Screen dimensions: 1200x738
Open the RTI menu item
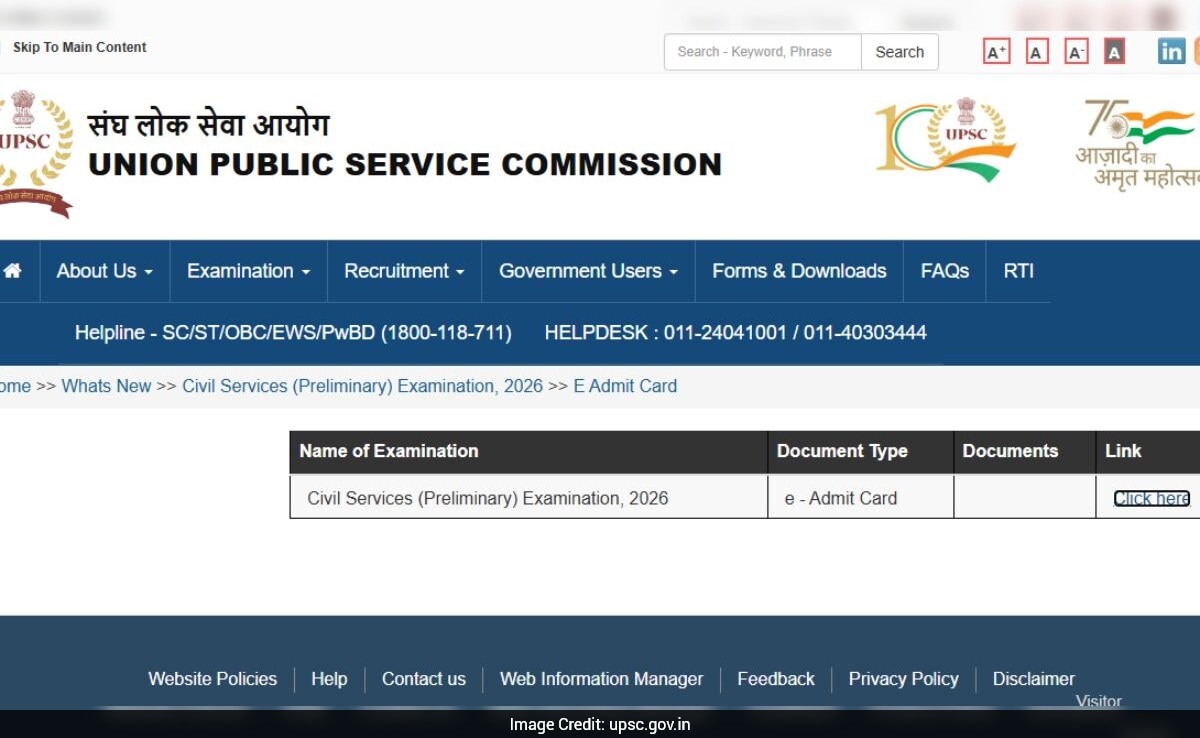pos(1018,271)
